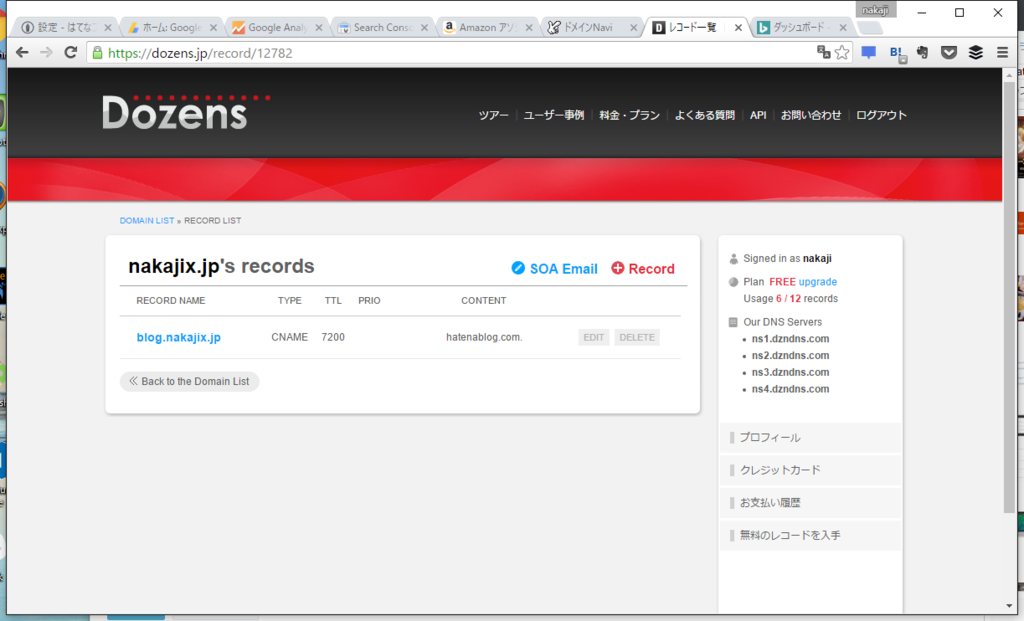Click the red plus icon to add a Record
Image resolution: width=1024 pixels, height=621 pixels.
pos(618,268)
